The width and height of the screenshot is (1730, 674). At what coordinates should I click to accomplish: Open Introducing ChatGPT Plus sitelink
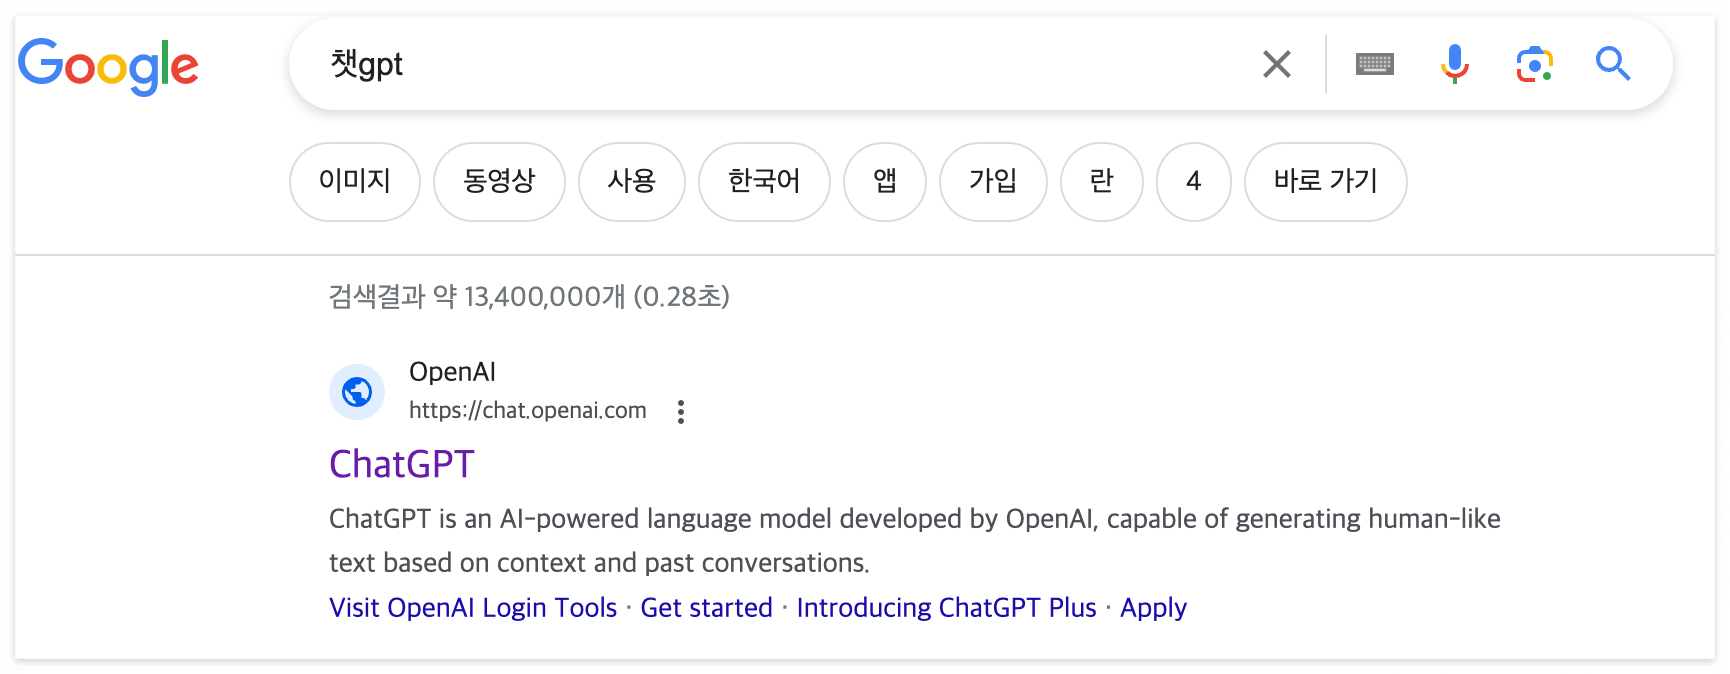point(947,608)
